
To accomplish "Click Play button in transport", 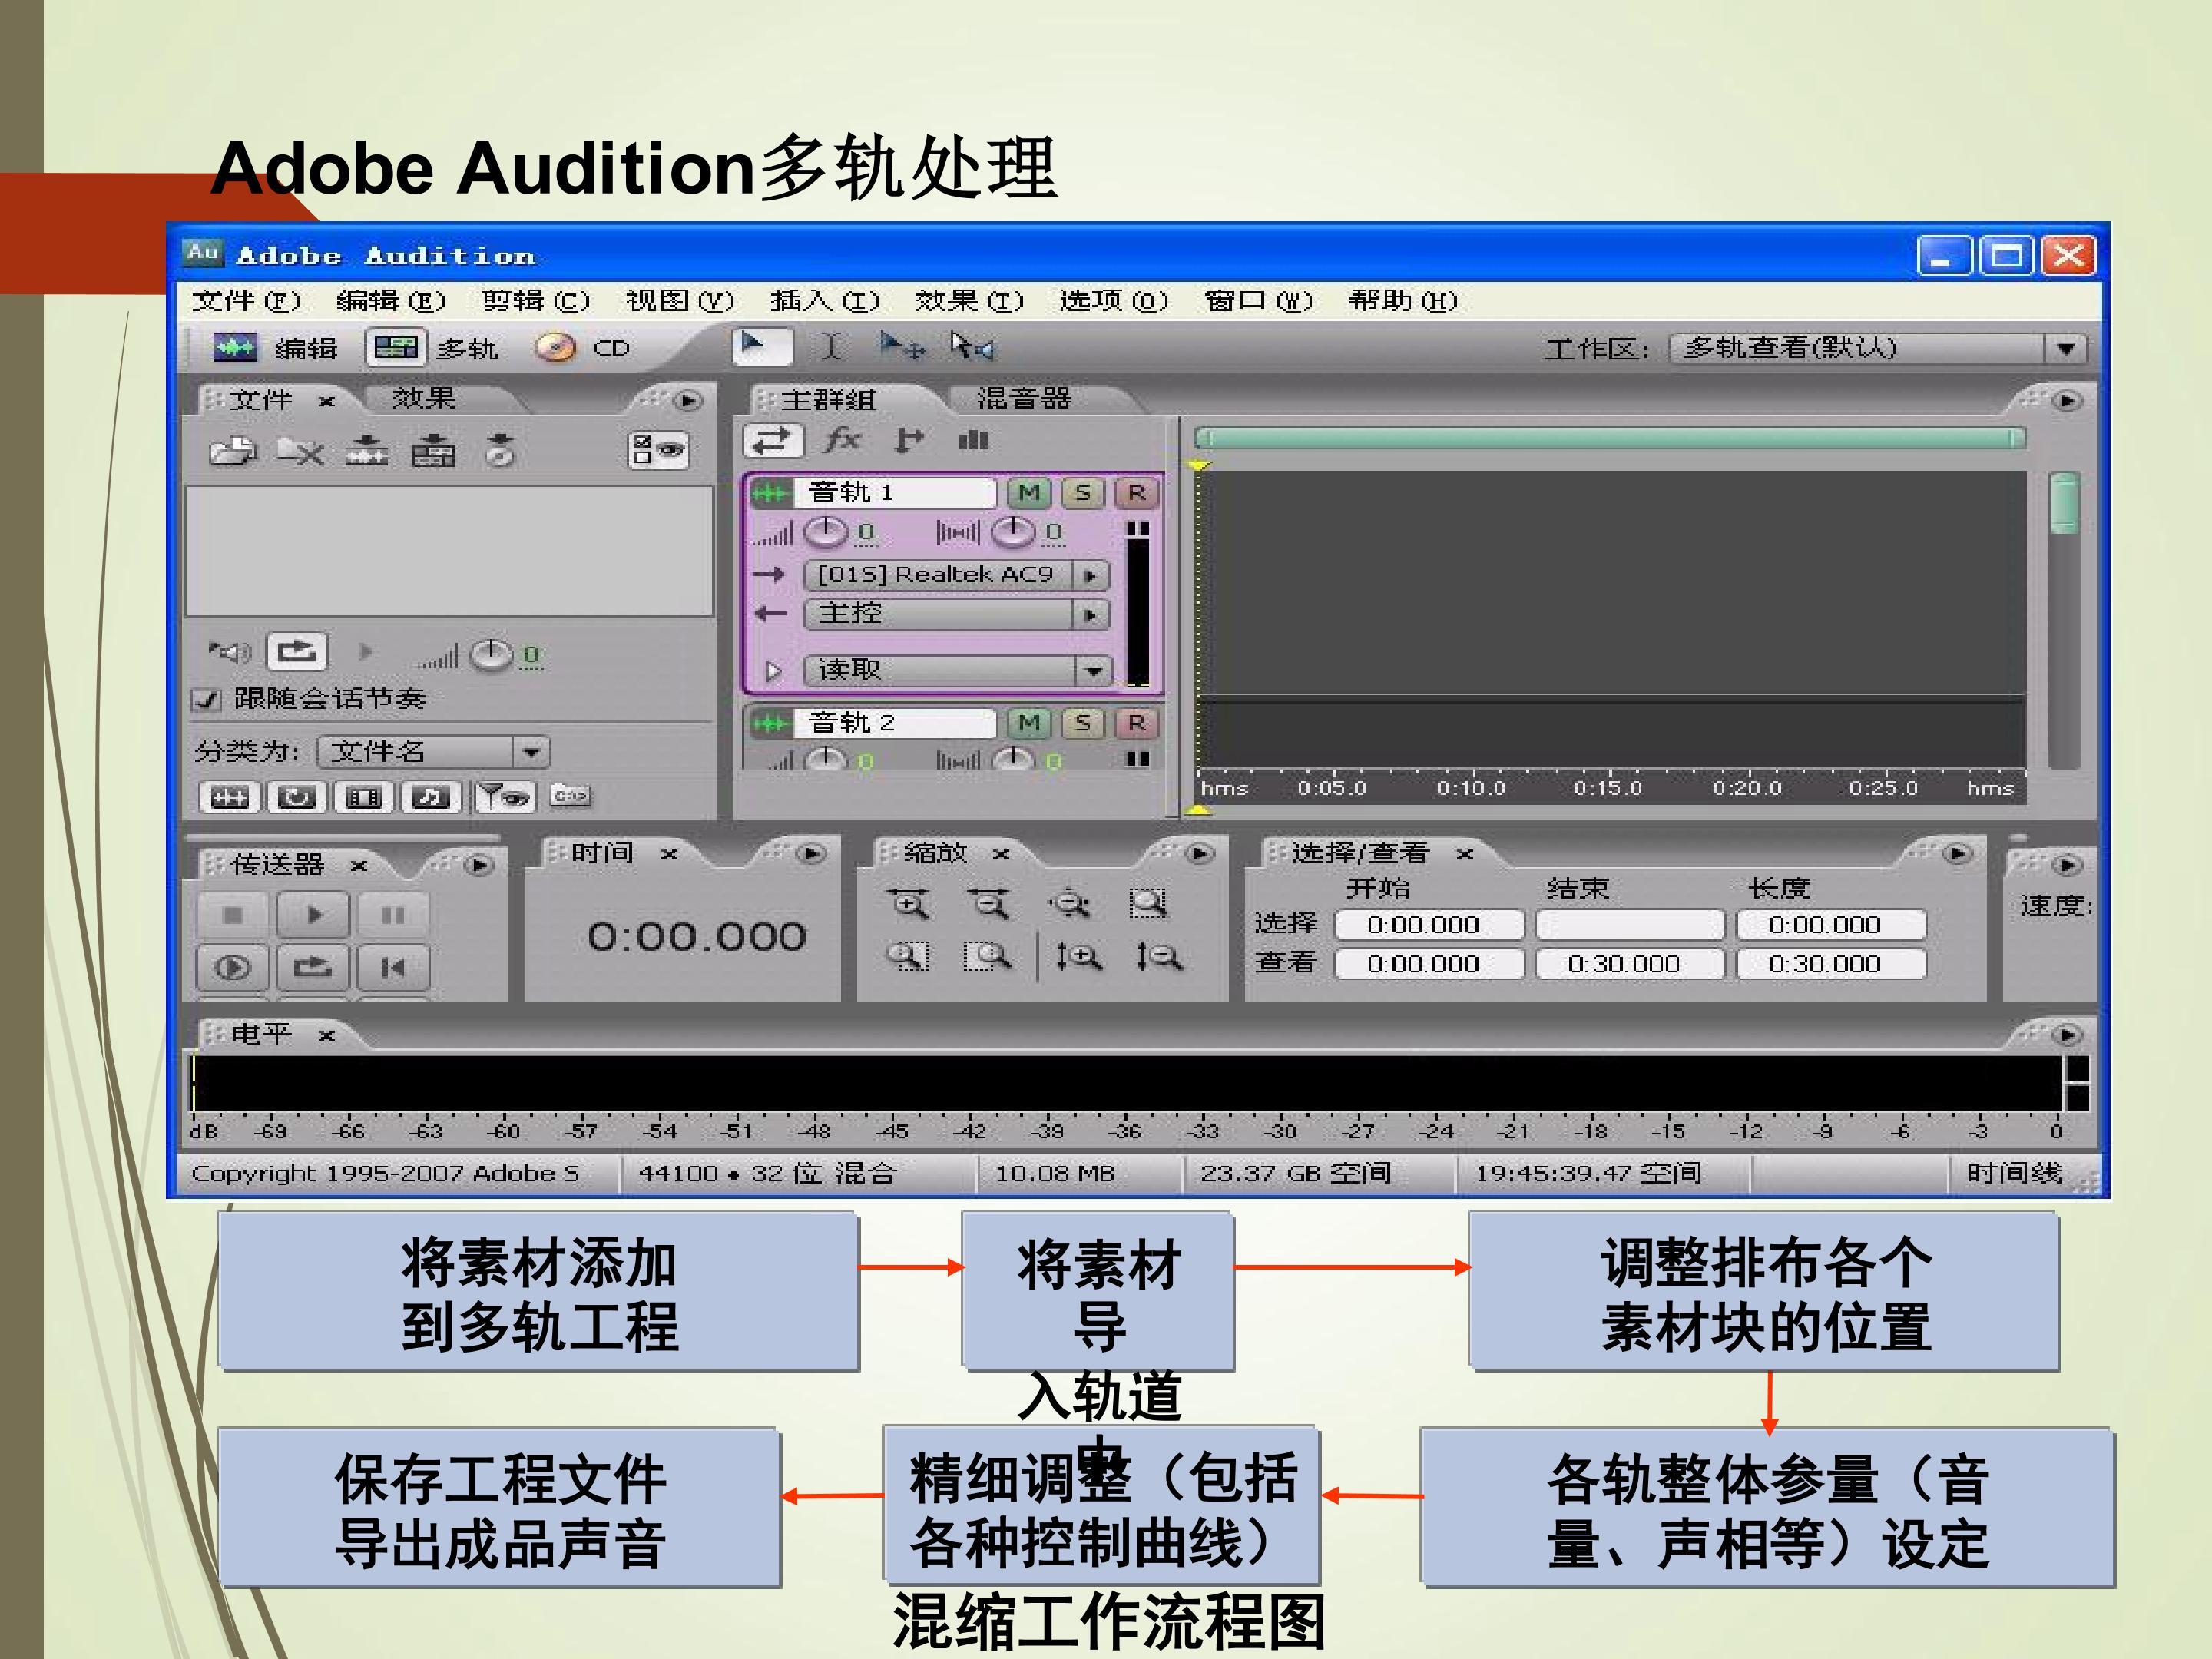I will [313, 914].
